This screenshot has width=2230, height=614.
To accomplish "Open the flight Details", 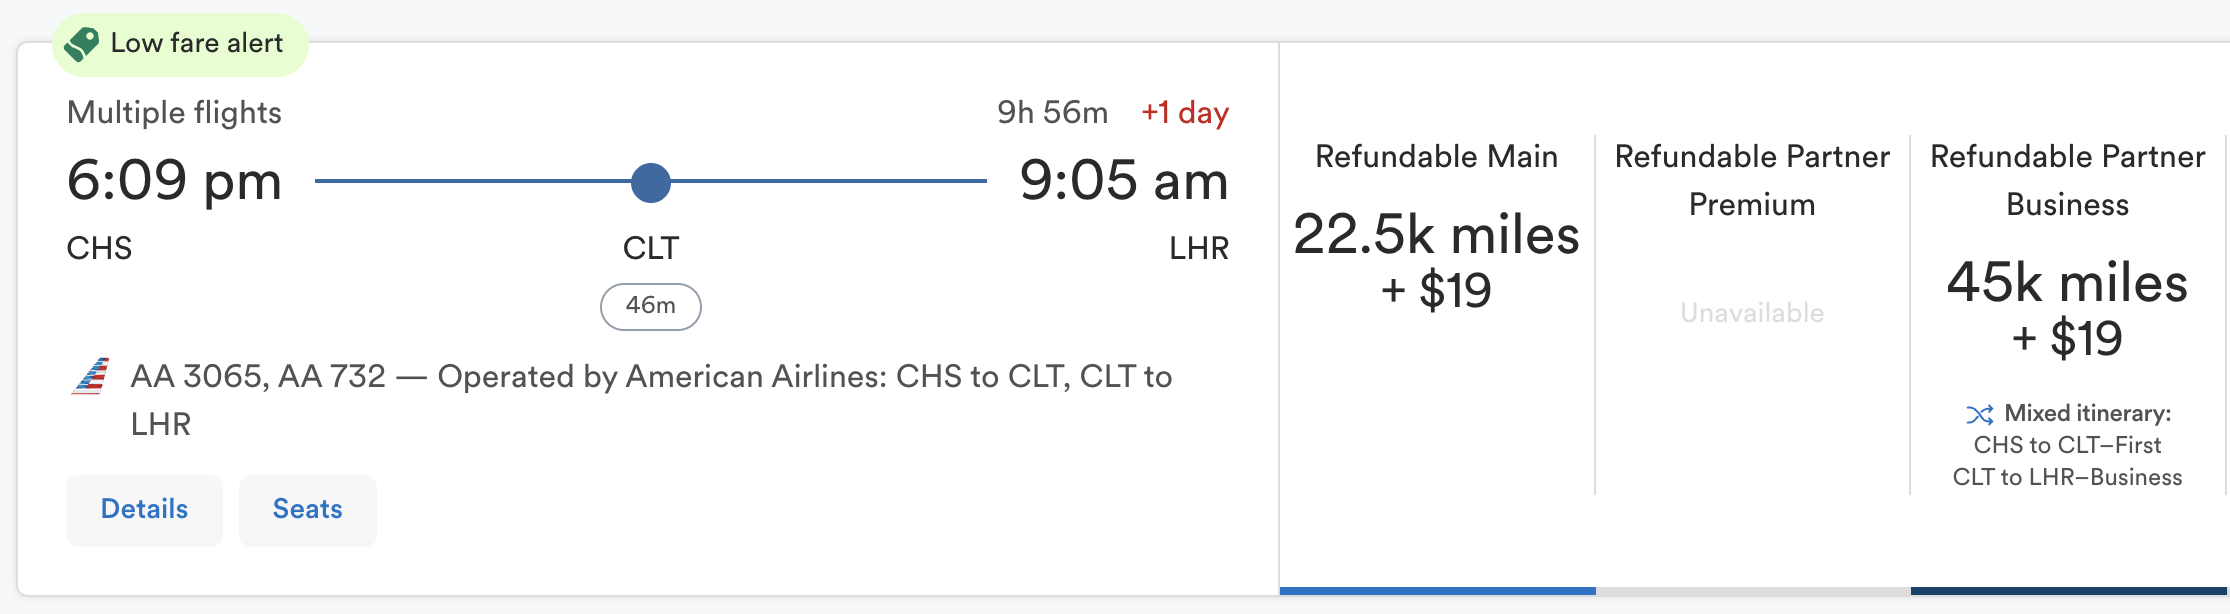I will (x=144, y=510).
